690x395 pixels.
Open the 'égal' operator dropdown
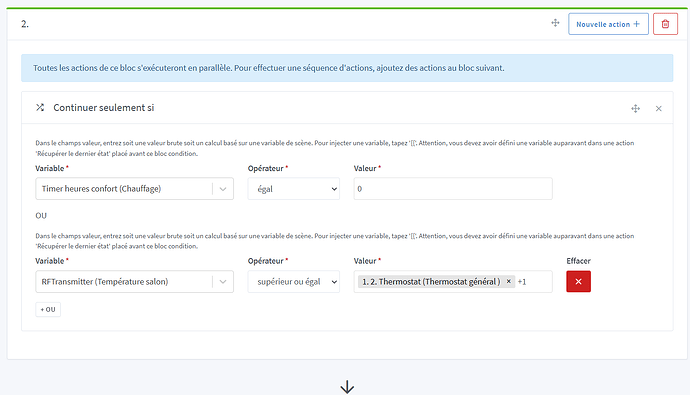click(x=294, y=189)
